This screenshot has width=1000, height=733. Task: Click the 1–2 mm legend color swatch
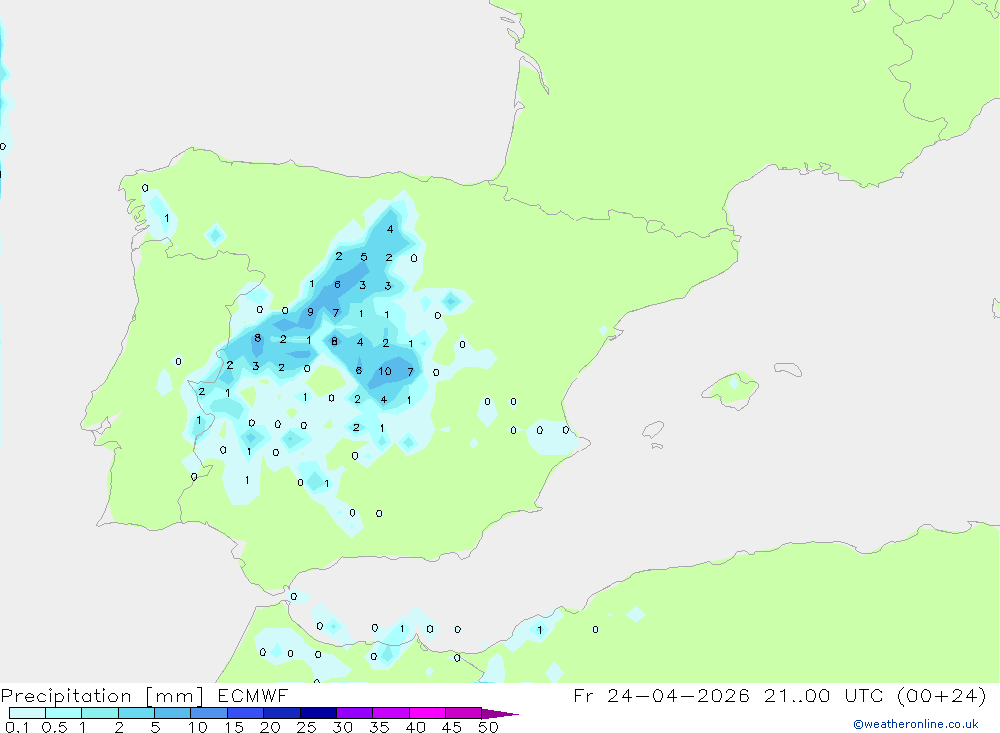[x=99, y=713]
